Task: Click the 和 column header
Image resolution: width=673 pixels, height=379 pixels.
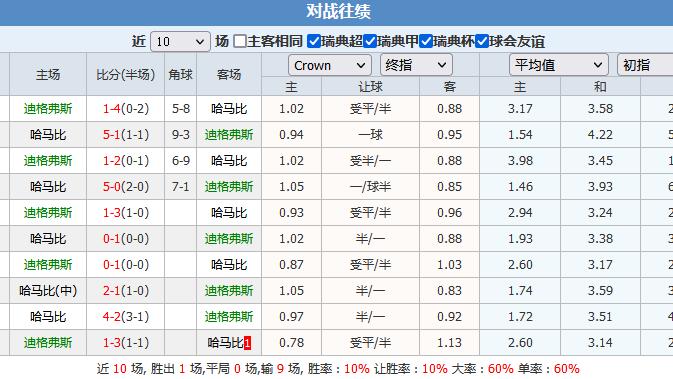Action: point(600,87)
